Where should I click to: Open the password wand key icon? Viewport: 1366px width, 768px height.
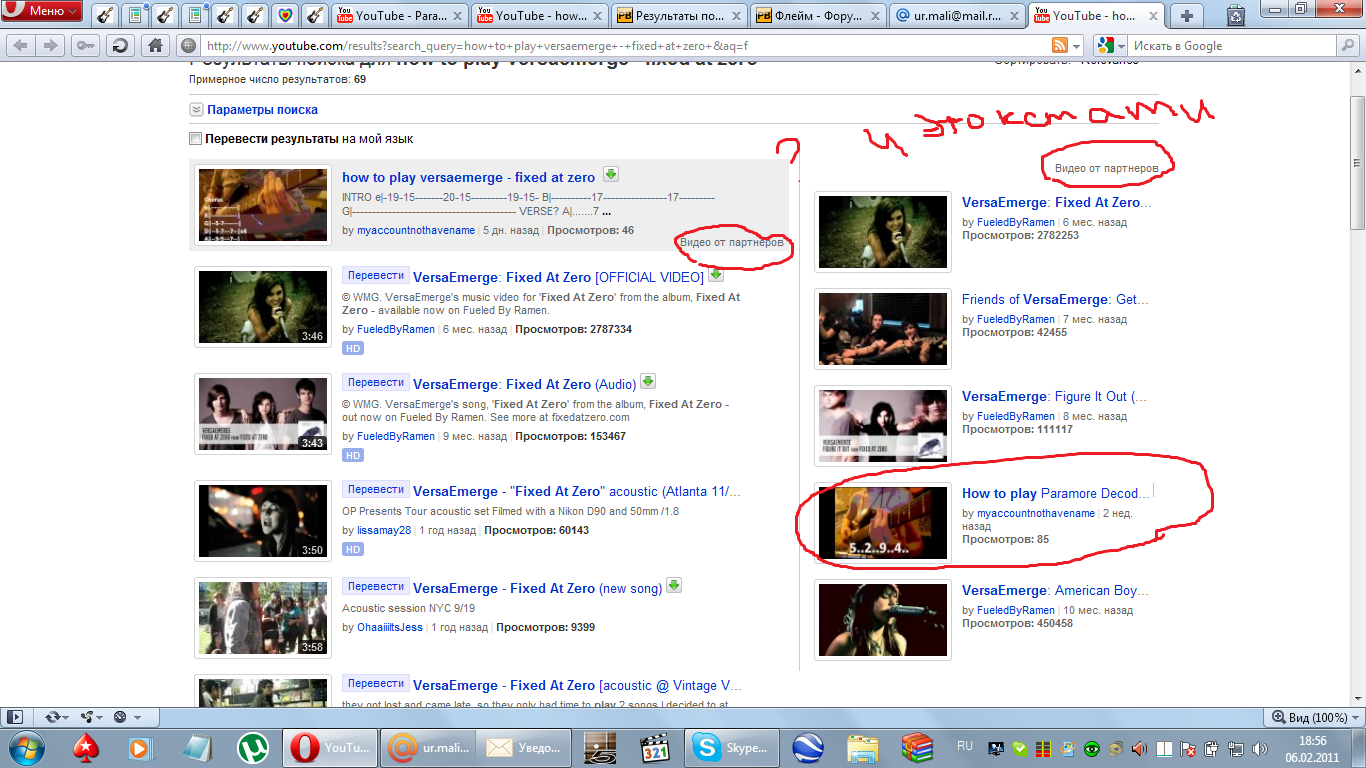tap(85, 46)
